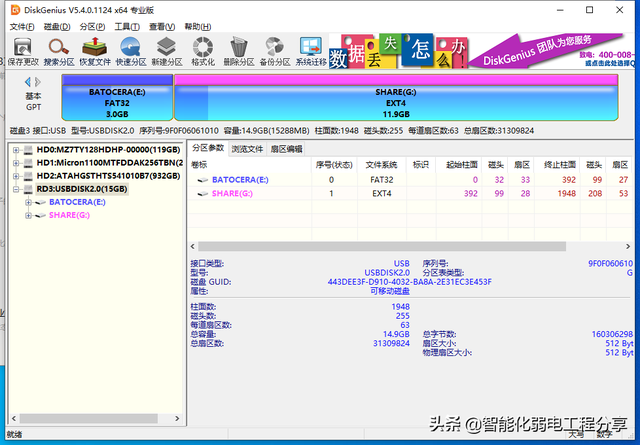640x445 pixels.
Task: Expand the BATOCERA(E:) tree node
Action: [x=28, y=202]
